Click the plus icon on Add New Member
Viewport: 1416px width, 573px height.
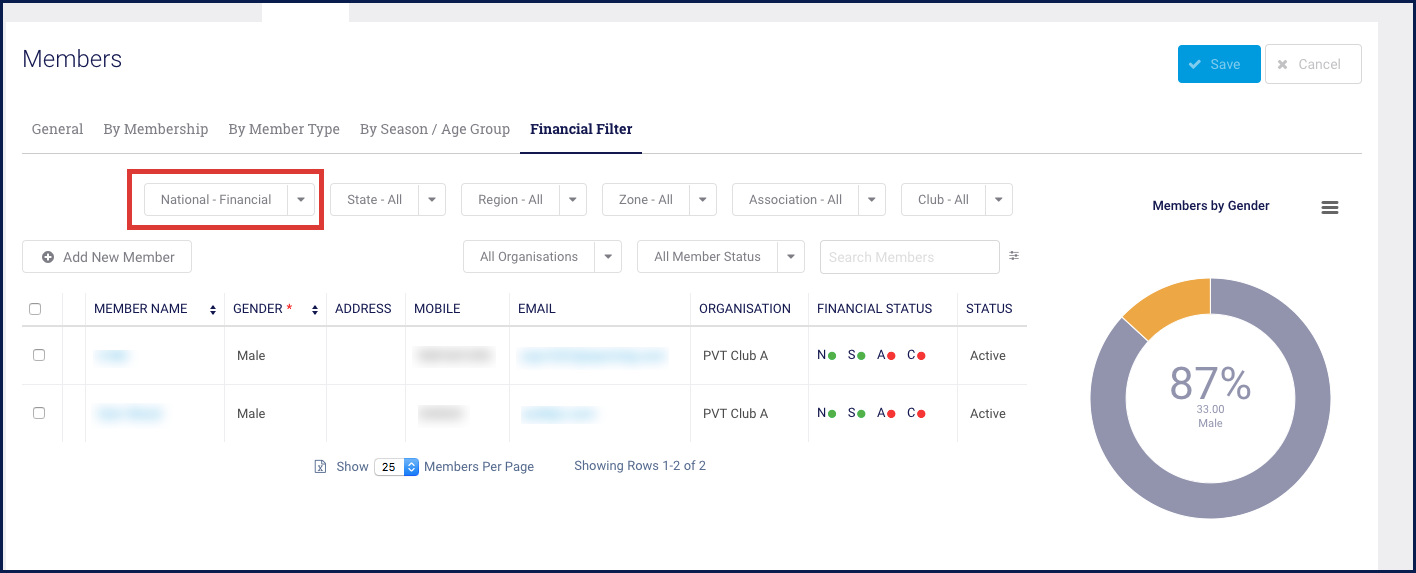48,257
